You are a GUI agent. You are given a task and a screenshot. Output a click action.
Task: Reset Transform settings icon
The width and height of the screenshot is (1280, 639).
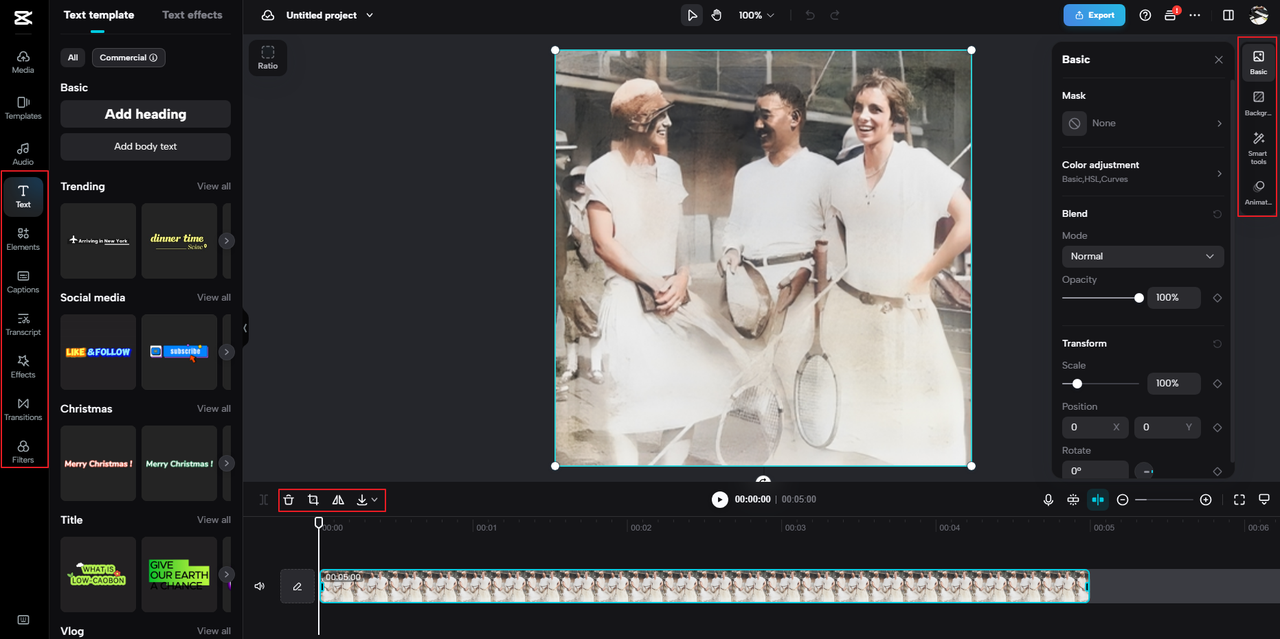[1217, 344]
